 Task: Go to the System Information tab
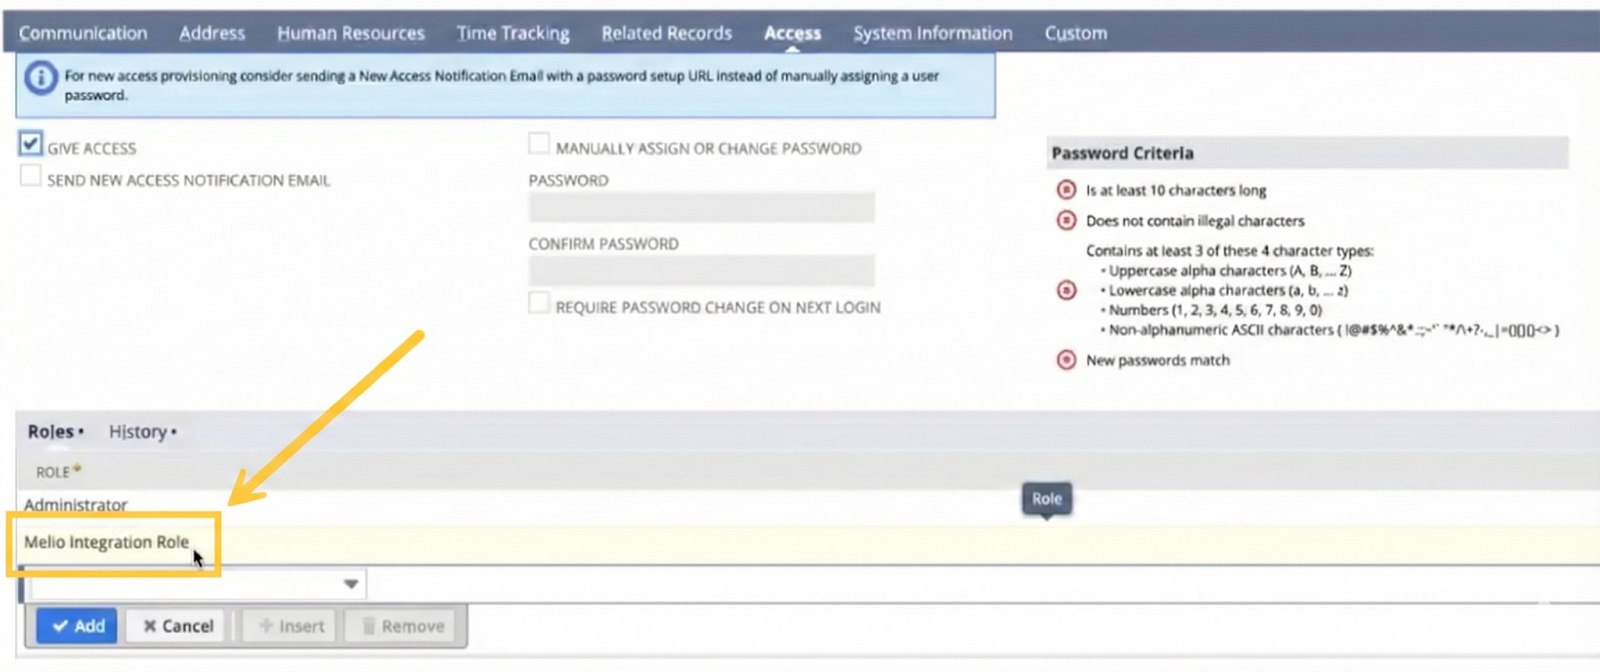click(932, 33)
